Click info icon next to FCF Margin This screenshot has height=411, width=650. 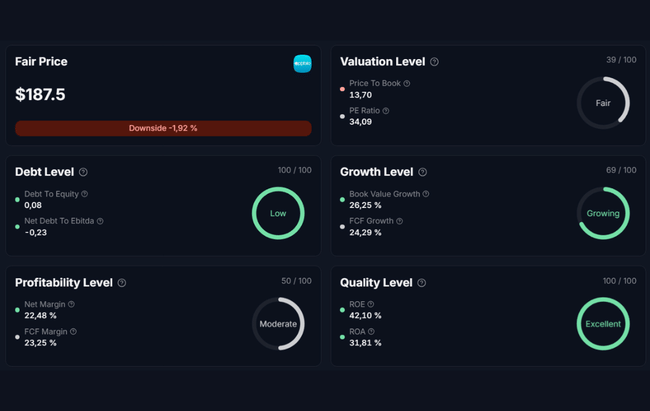click(x=73, y=331)
